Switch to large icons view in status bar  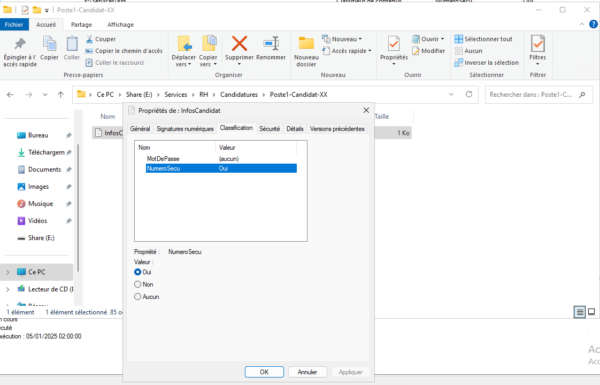click(x=592, y=312)
